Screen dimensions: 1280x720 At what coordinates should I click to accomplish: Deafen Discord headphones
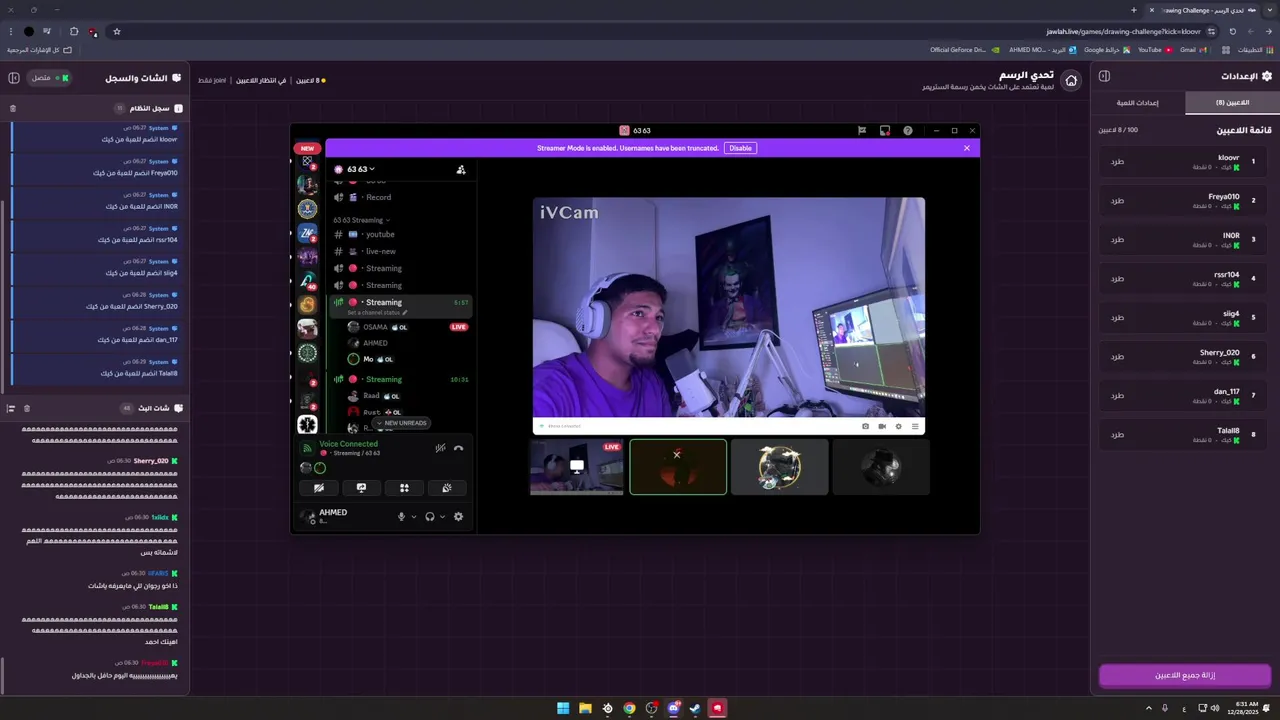[x=430, y=517]
